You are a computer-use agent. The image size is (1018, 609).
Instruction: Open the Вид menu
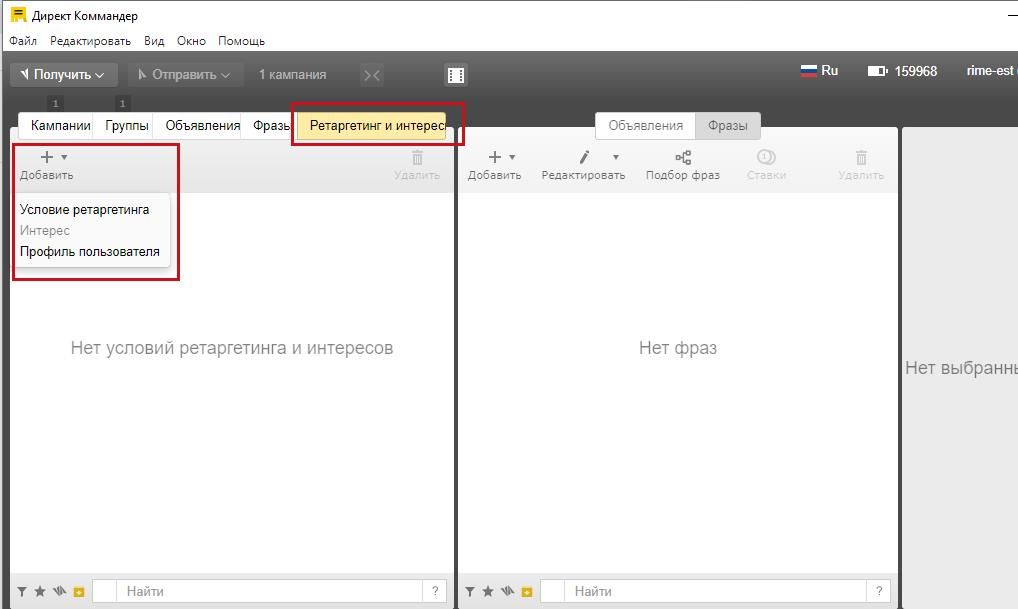(154, 41)
